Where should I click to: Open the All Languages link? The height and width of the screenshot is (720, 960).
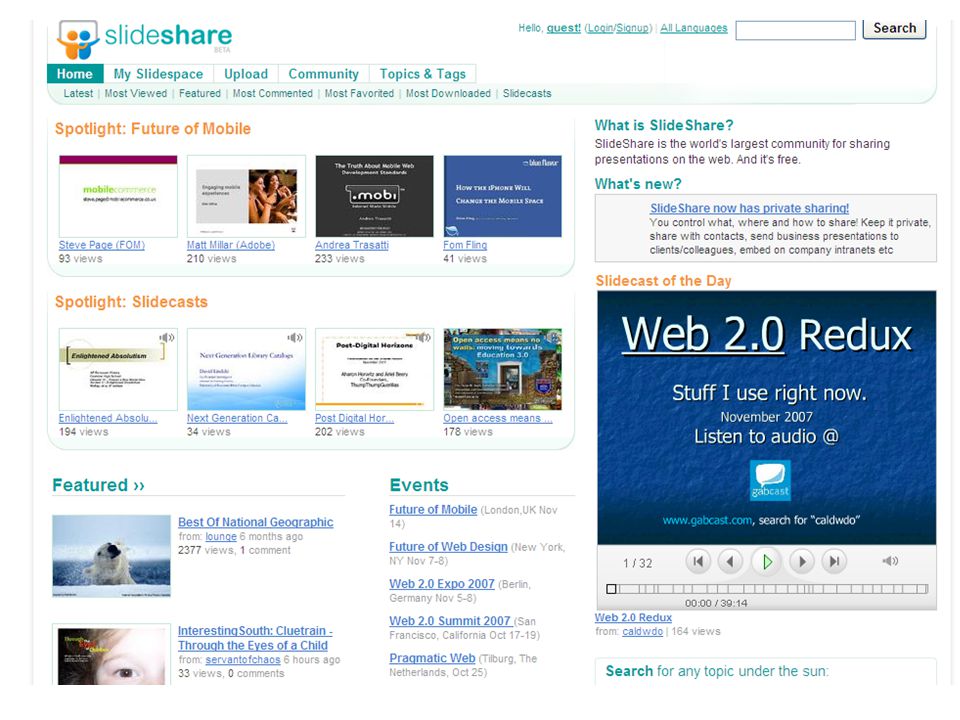click(x=694, y=28)
